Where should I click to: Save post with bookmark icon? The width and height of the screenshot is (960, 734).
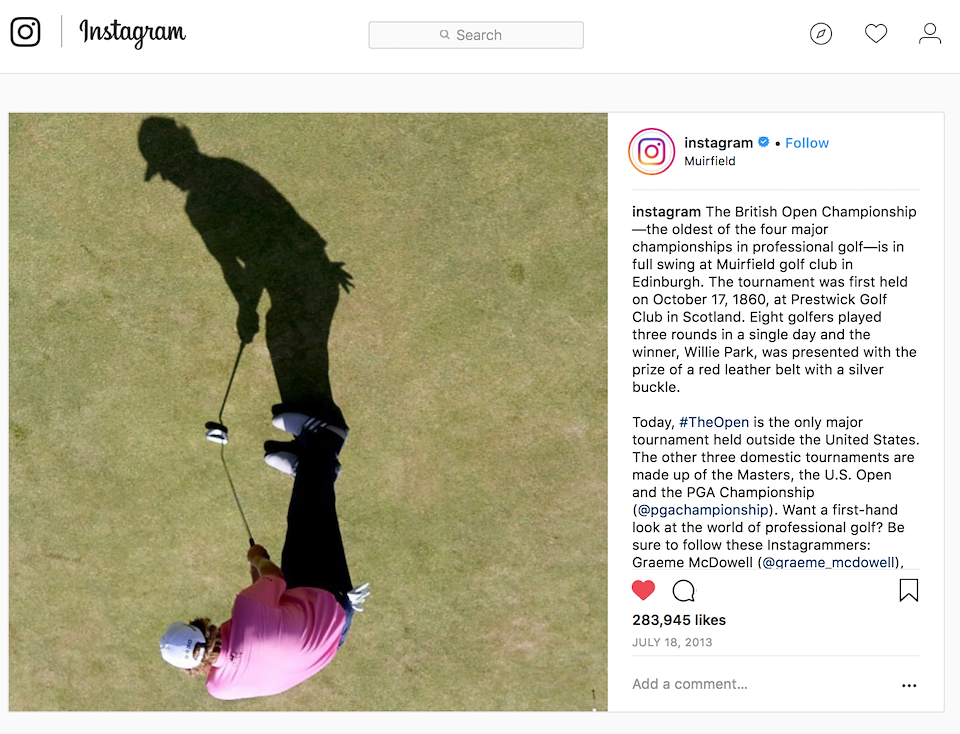point(909,591)
